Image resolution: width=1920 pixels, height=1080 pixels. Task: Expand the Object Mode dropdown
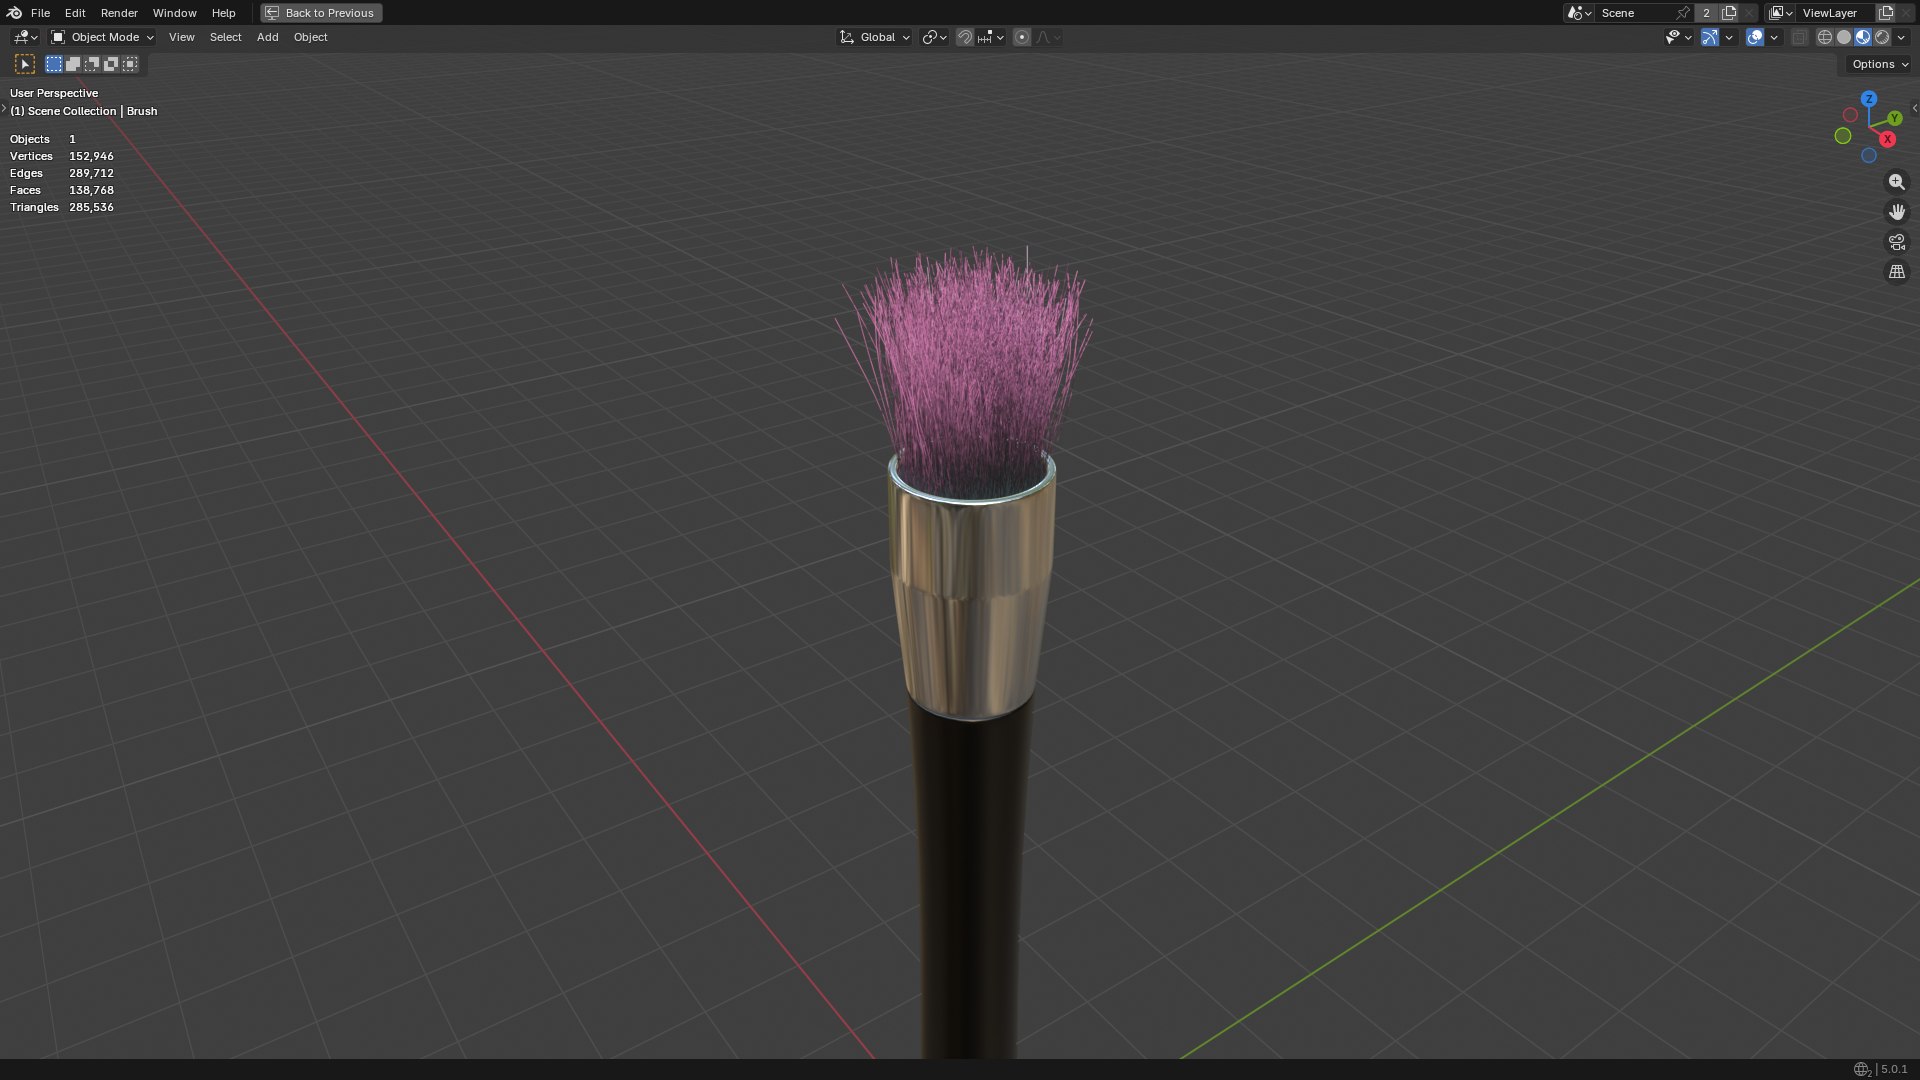(x=103, y=37)
